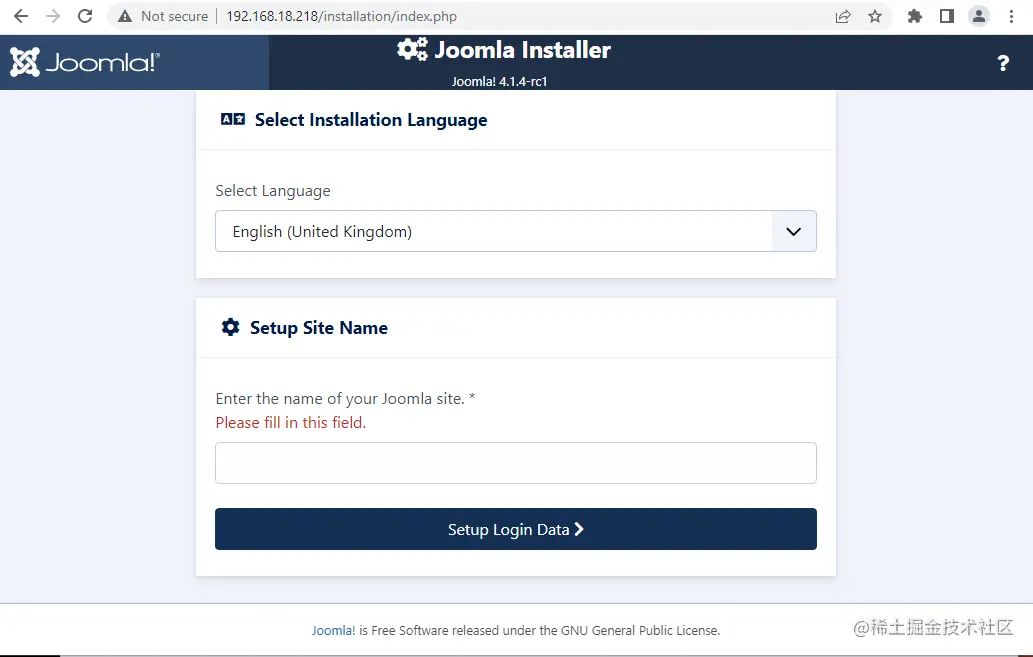Image resolution: width=1033 pixels, height=657 pixels.
Task: Click the Joomla! logo
Action: pyautogui.click(x=85, y=63)
